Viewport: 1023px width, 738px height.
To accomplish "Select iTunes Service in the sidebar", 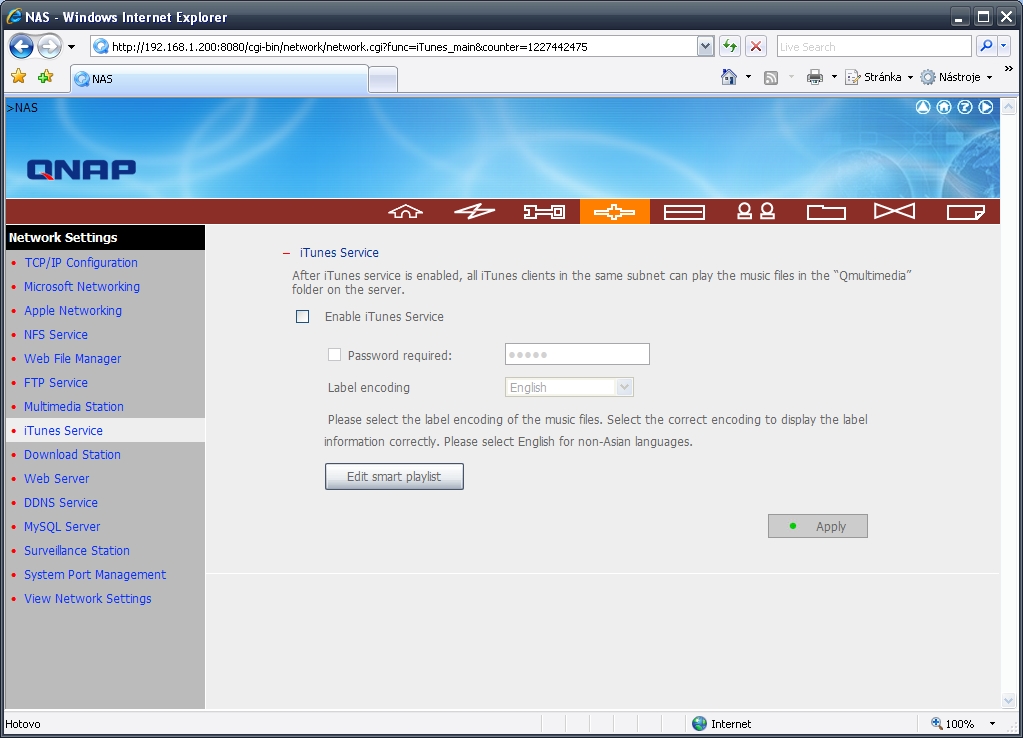I will point(63,431).
